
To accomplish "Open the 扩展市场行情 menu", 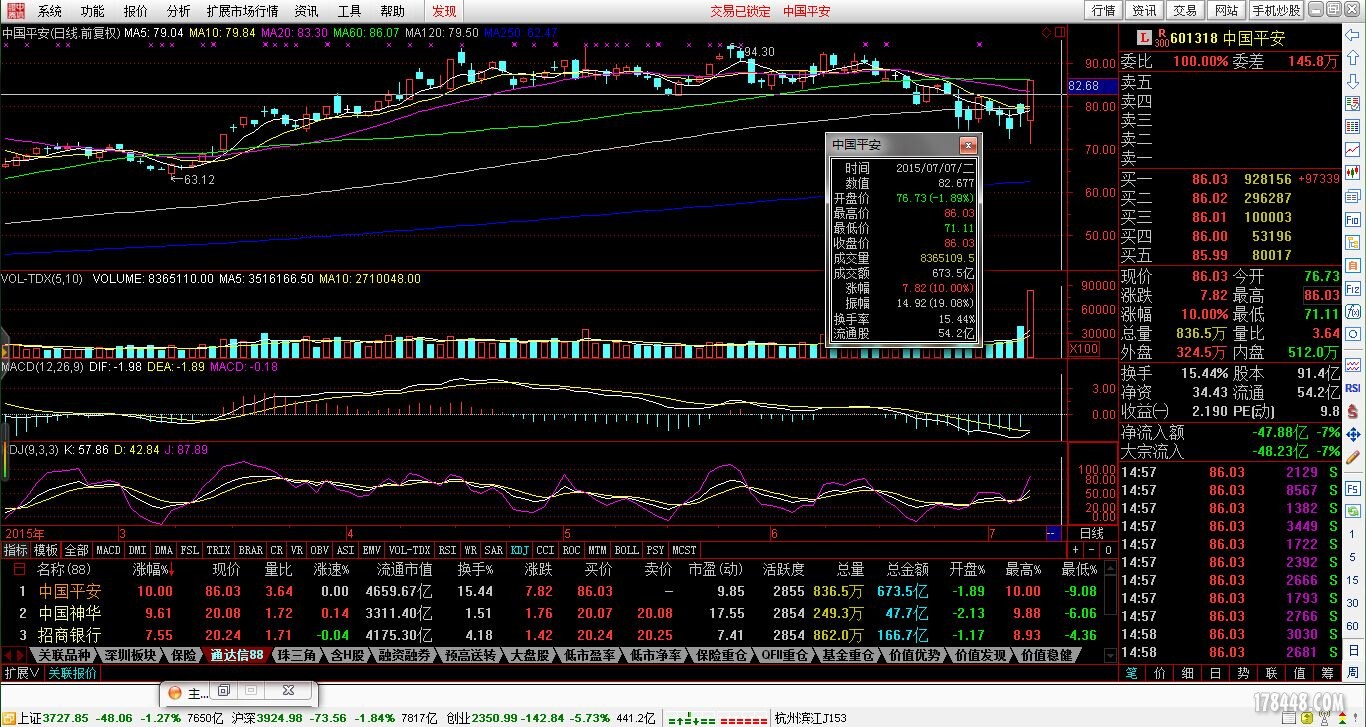I will 242,11.
